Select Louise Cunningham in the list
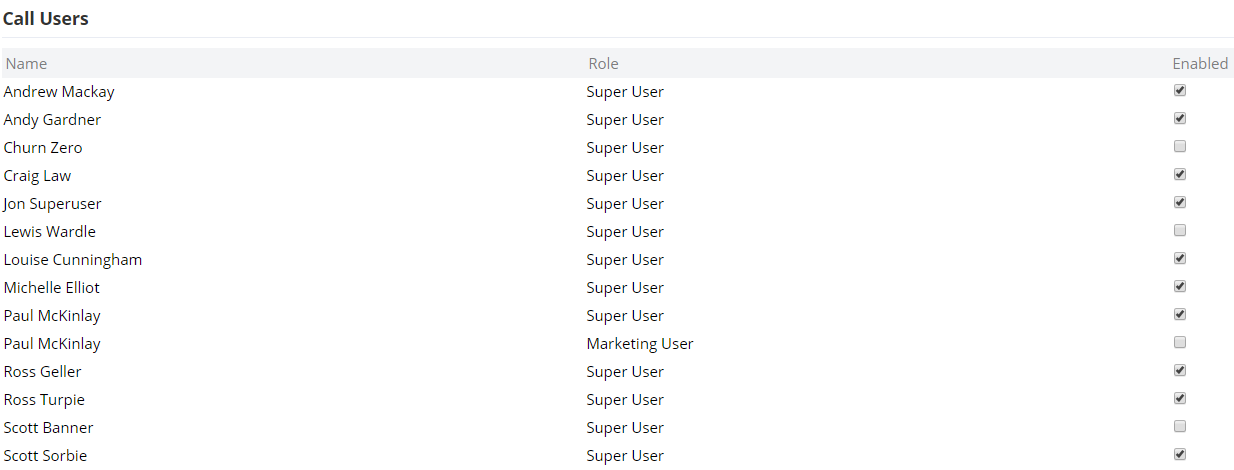 pyautogui.click(x=73, y=260)
